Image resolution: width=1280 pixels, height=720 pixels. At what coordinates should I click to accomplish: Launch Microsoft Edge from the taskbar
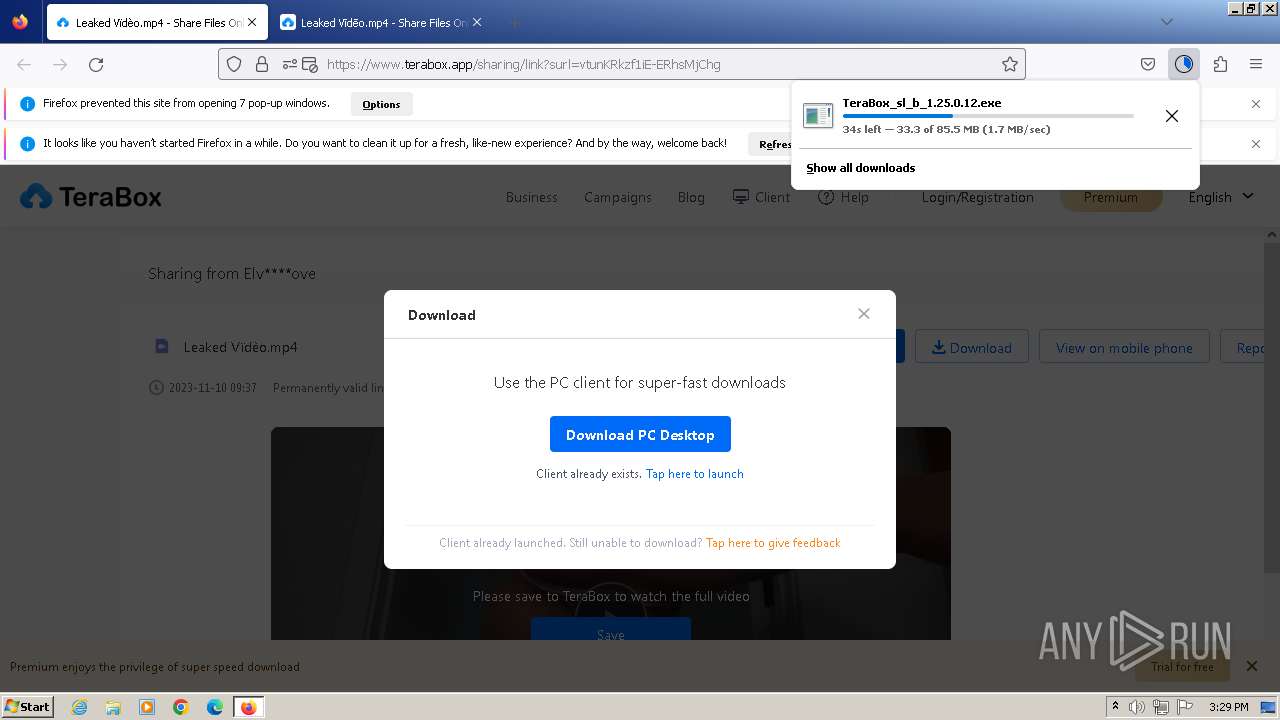(x=215, y=707)
